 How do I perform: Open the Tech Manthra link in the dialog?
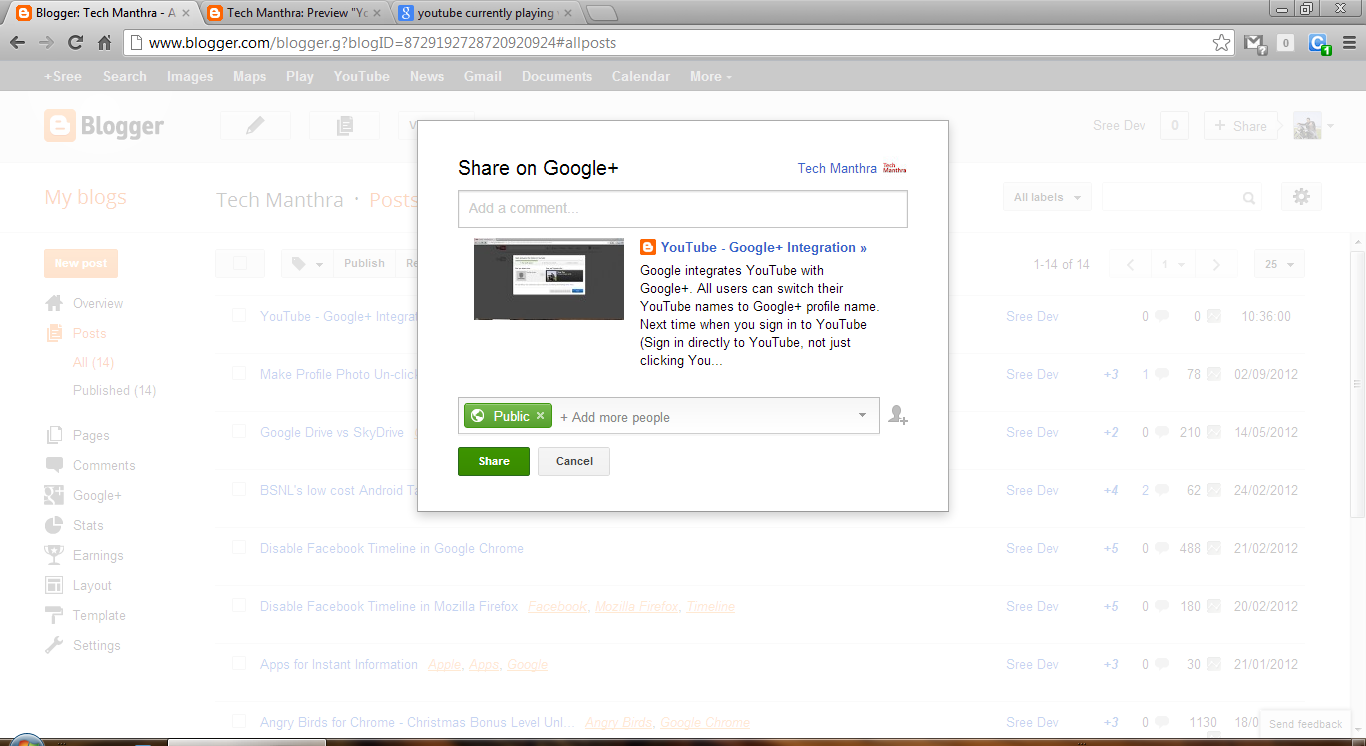click(x=837, y=168)
